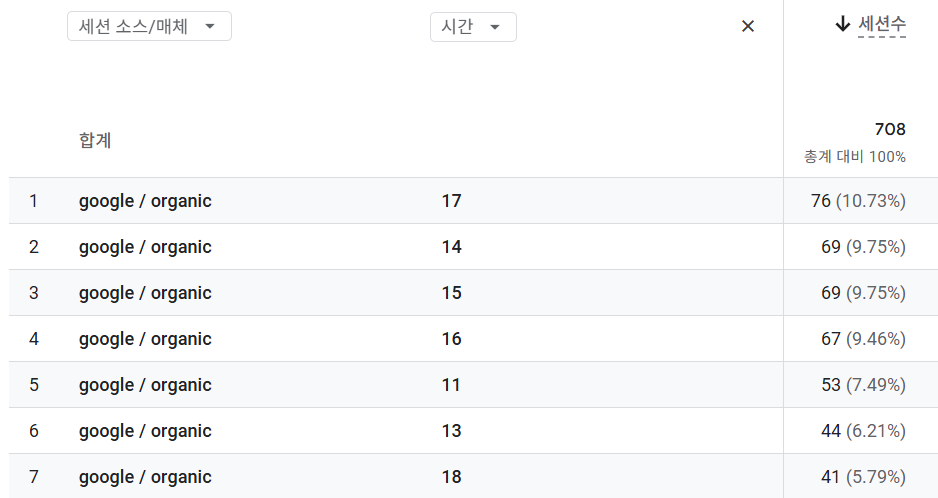Select google / organic in row 2

click(x=145, y=247)
